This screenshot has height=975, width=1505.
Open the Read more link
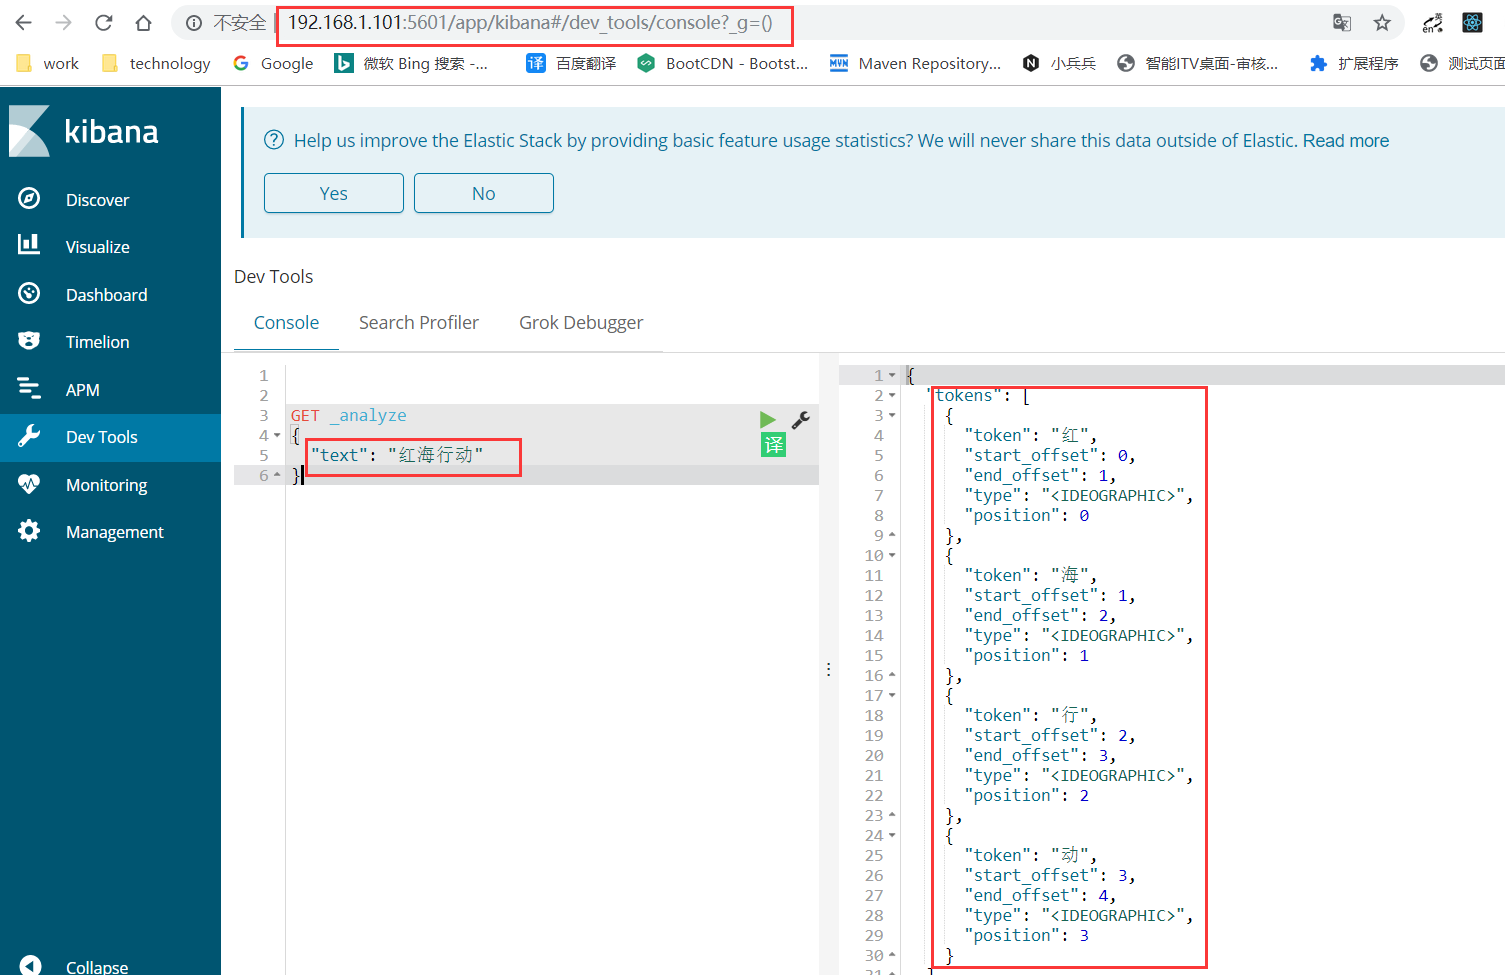point(1346,140)
